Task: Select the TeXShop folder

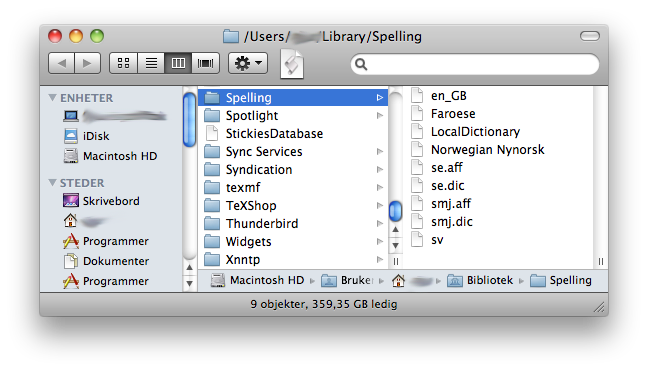Action: tap(293, 205)
